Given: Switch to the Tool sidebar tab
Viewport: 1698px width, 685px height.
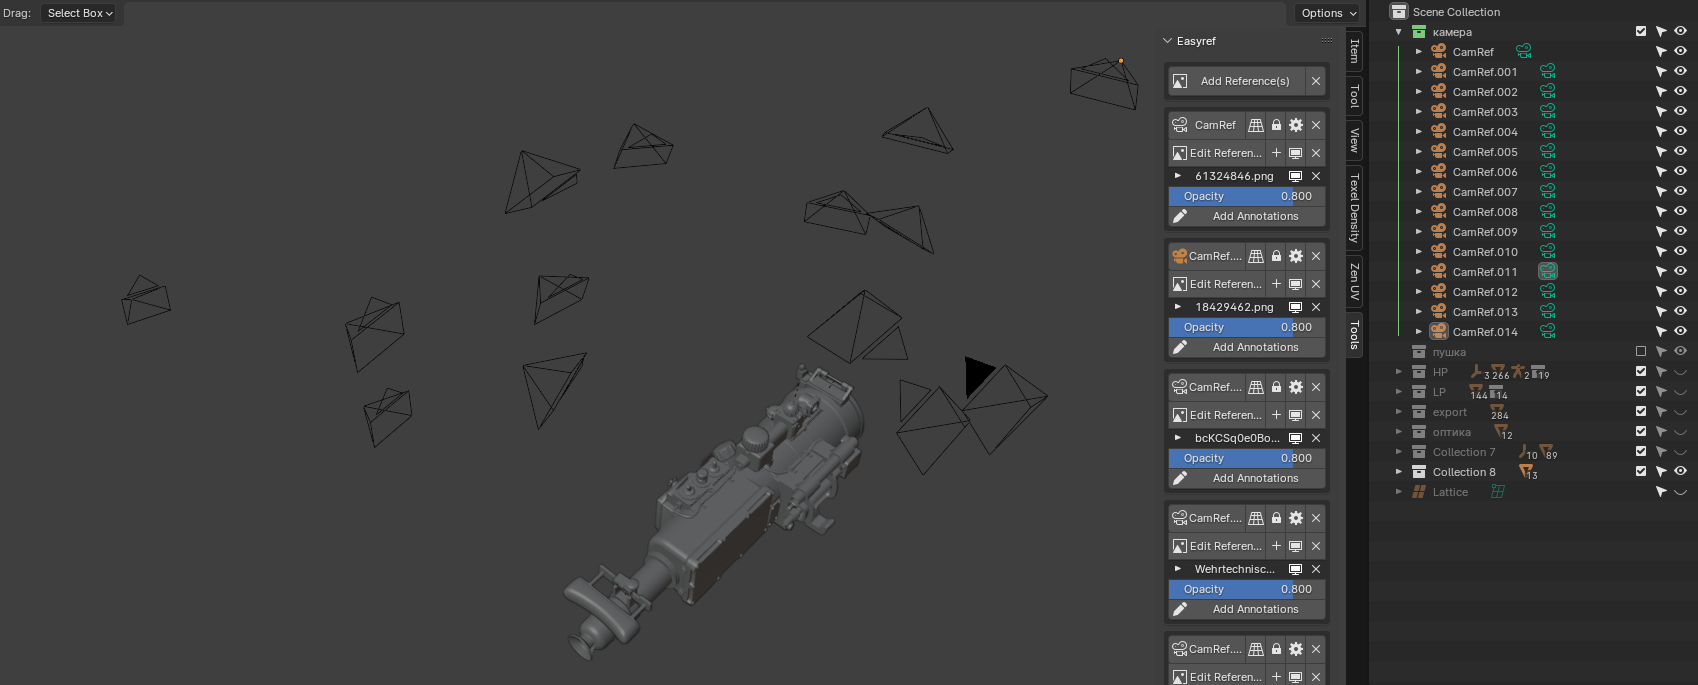Looking at the screenshot, I should tap(1354, 96).
